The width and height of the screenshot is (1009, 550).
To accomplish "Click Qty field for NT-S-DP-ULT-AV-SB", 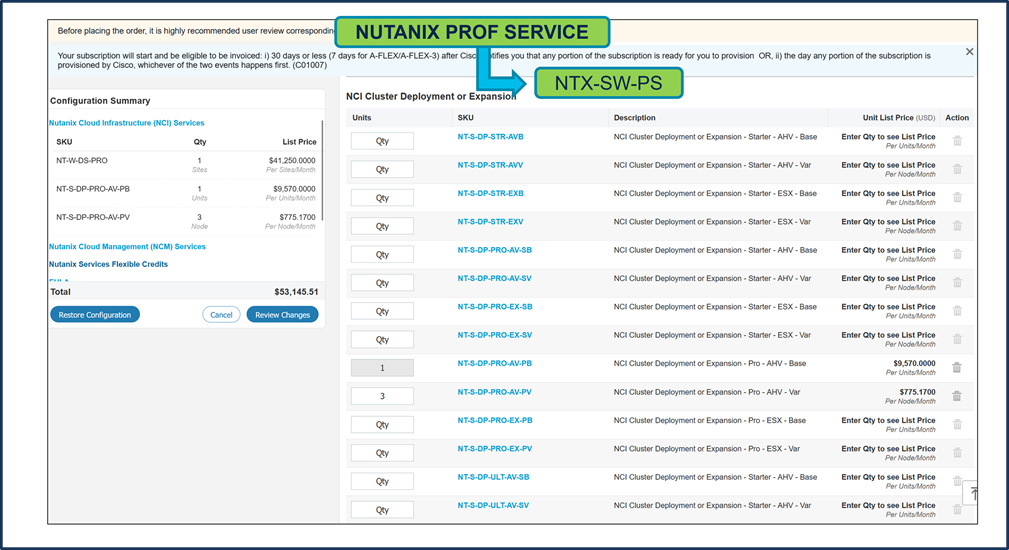I will [x=382, y=481].
